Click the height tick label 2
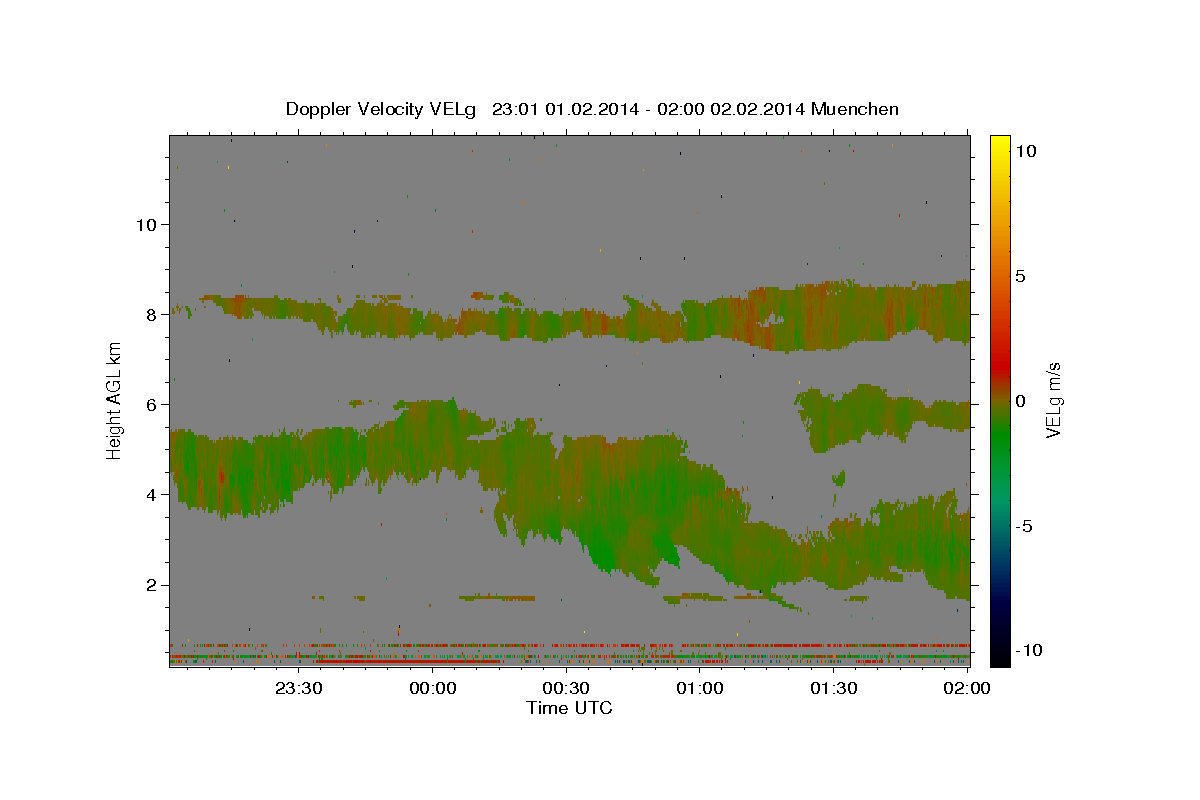 click(x=150, y=585)
